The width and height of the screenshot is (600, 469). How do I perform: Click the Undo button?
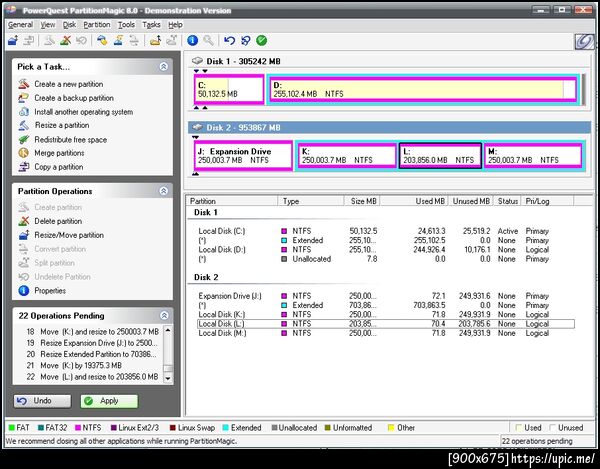click(42, 401)
